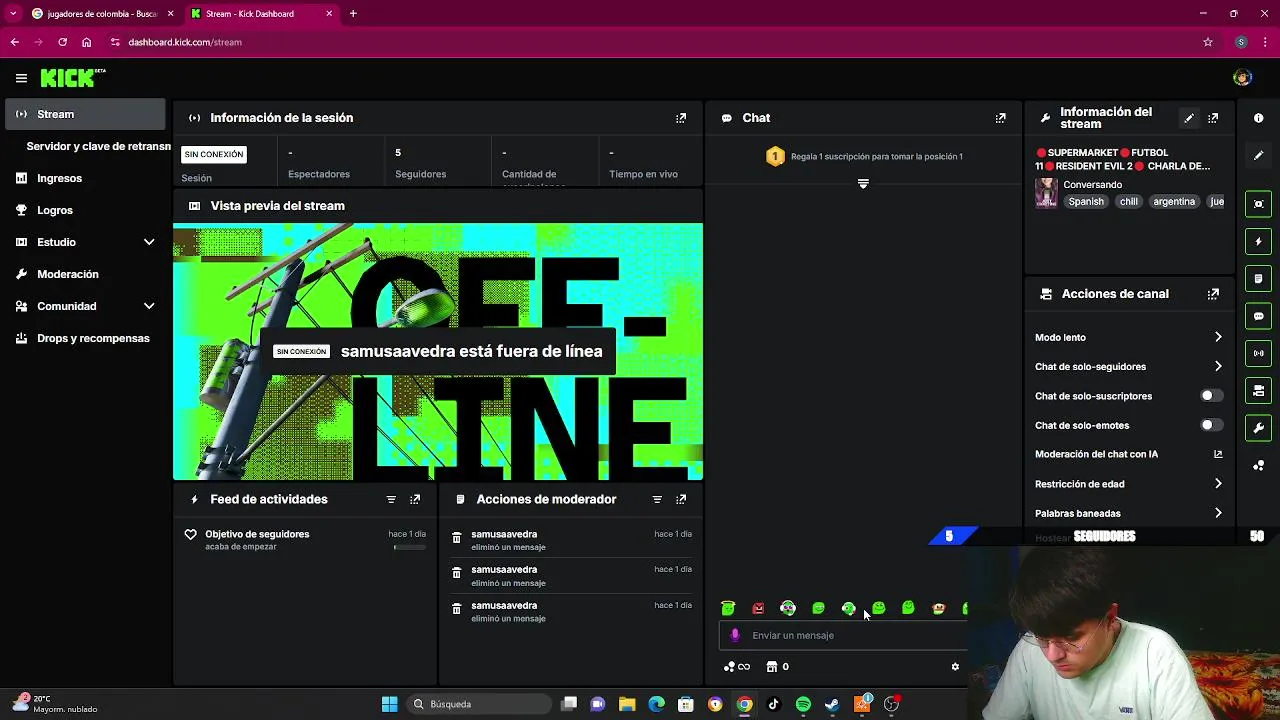Pop out the Acciones de canal panel
The width and height of the screenshot is (1280, 720).
(1213, 294)
